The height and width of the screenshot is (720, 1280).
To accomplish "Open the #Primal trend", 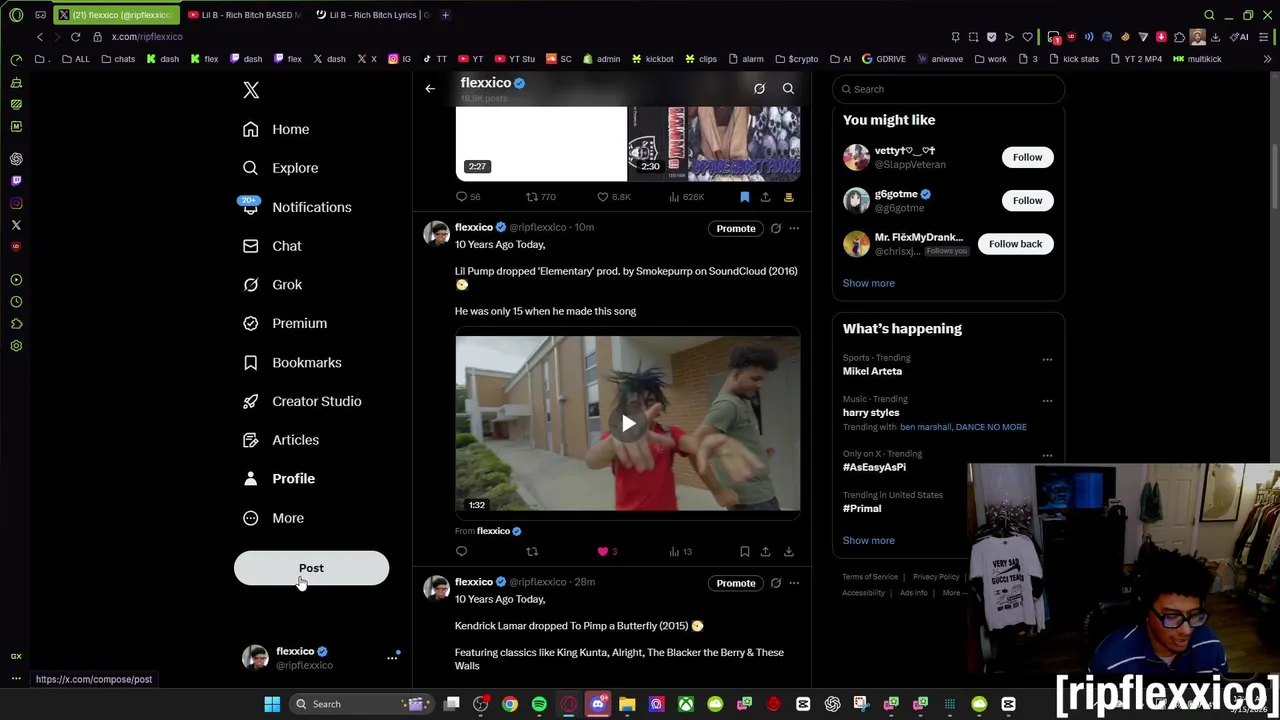I will [x=862, y=508].
